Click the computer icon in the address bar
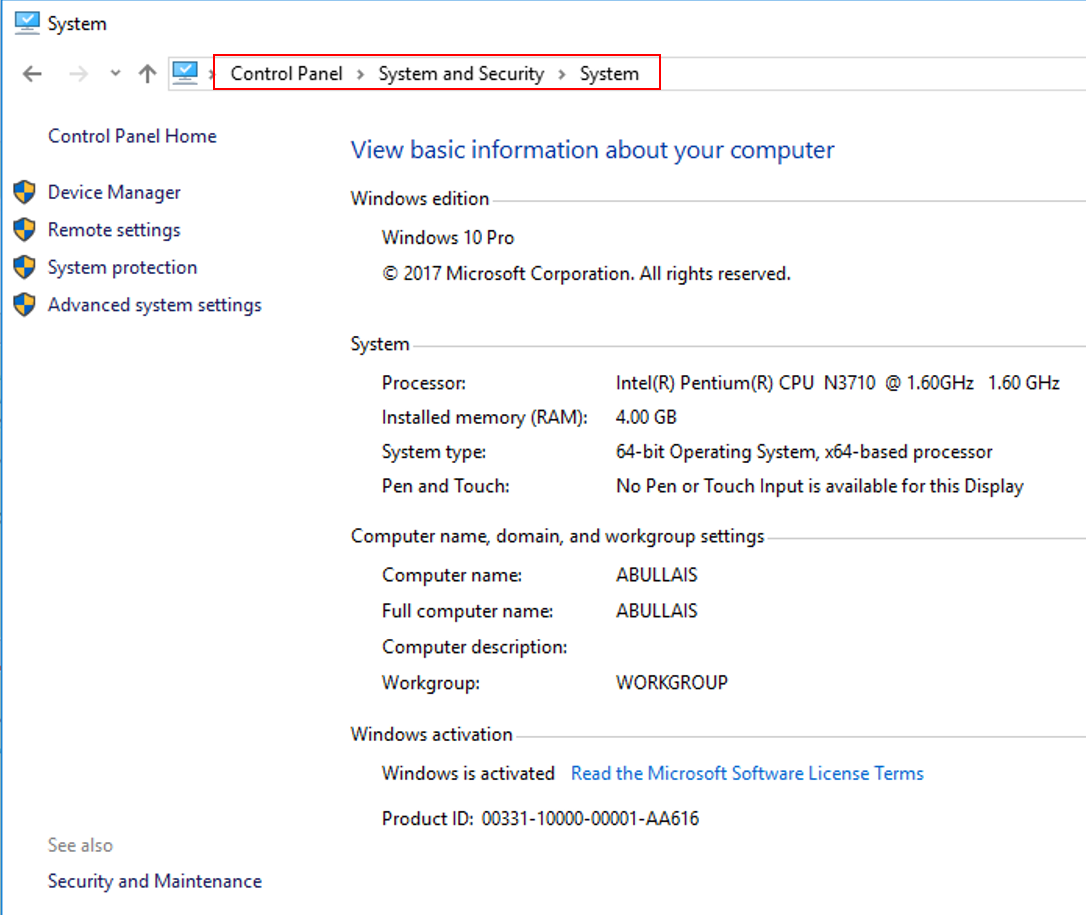1086x915 pixels. (x=186, y=72)
